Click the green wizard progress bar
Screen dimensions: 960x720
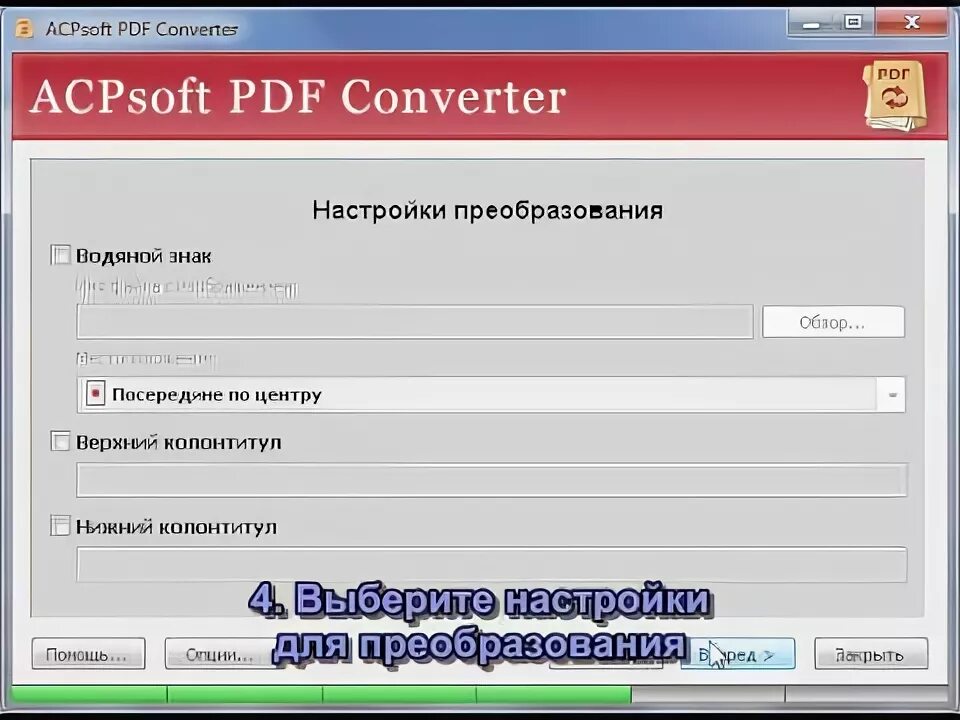pos(479,694)
